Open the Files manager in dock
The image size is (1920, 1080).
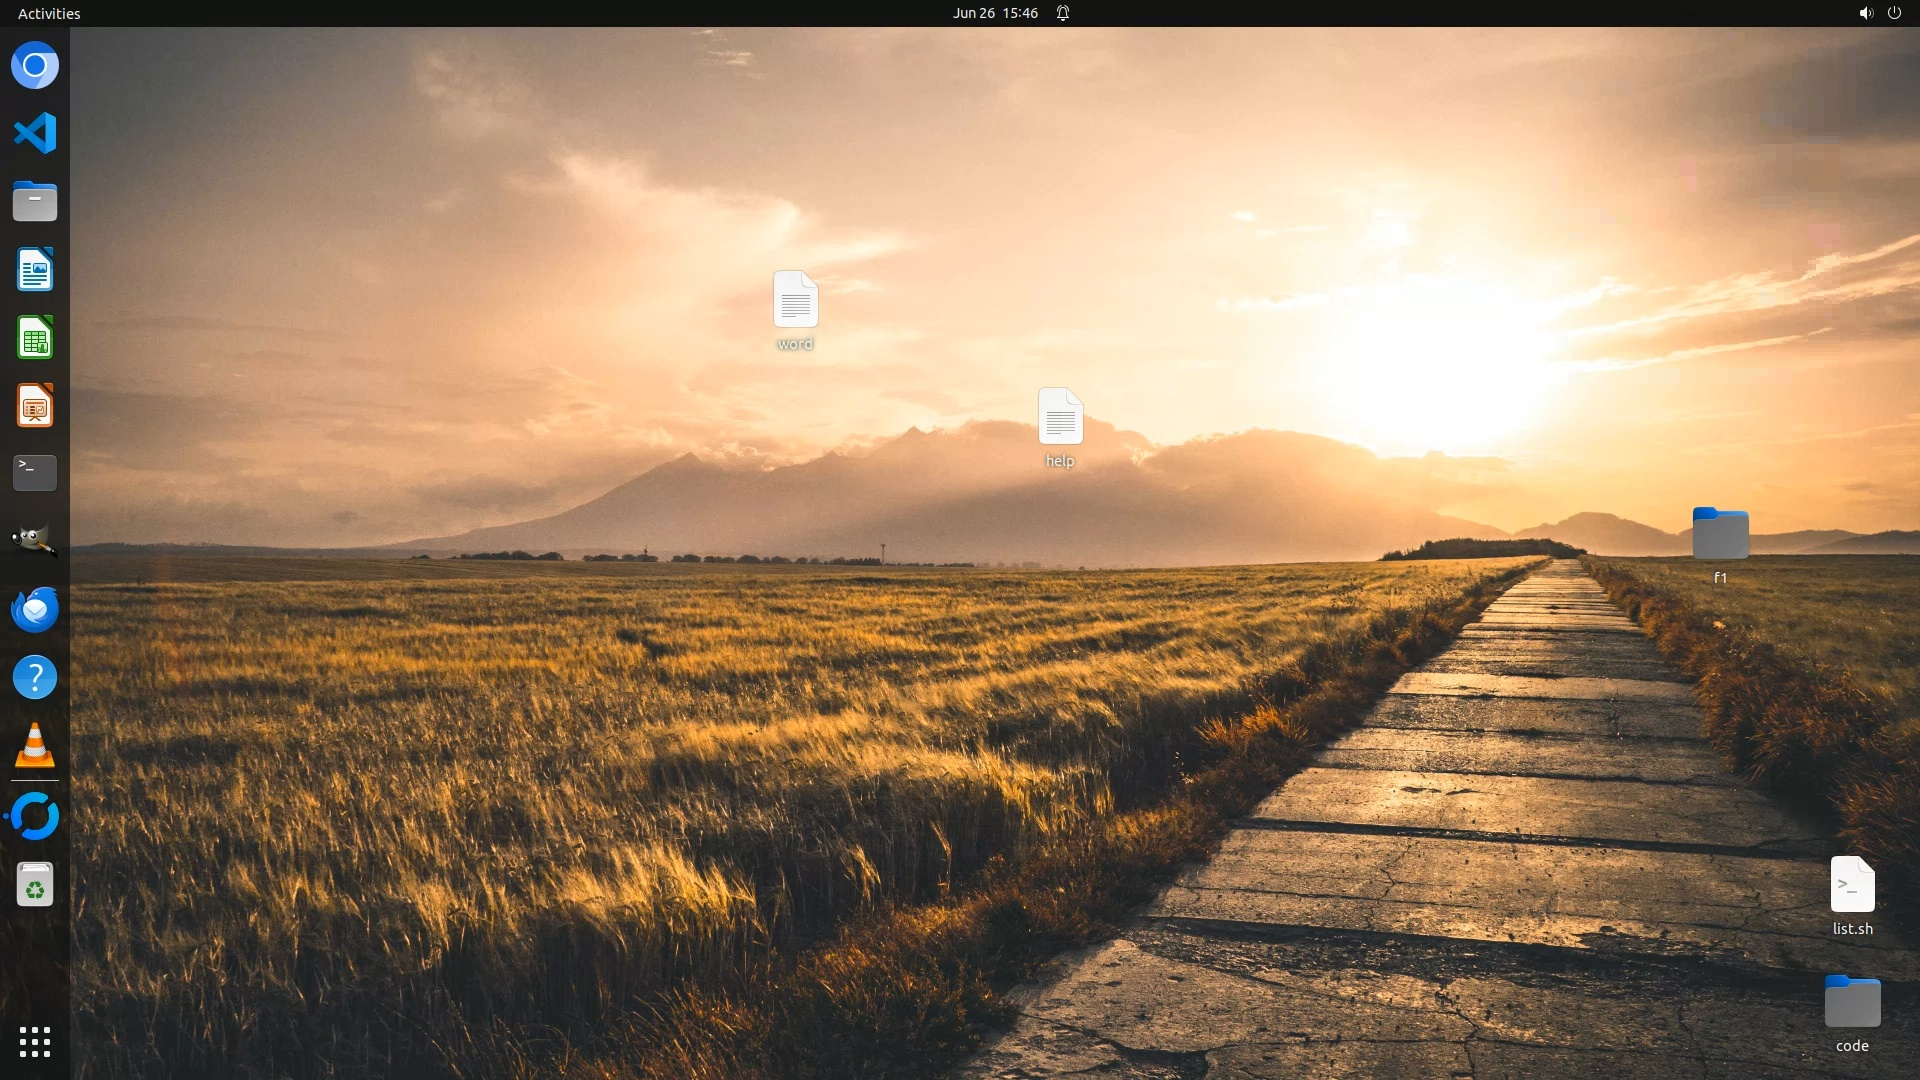(x=35, y=202)
